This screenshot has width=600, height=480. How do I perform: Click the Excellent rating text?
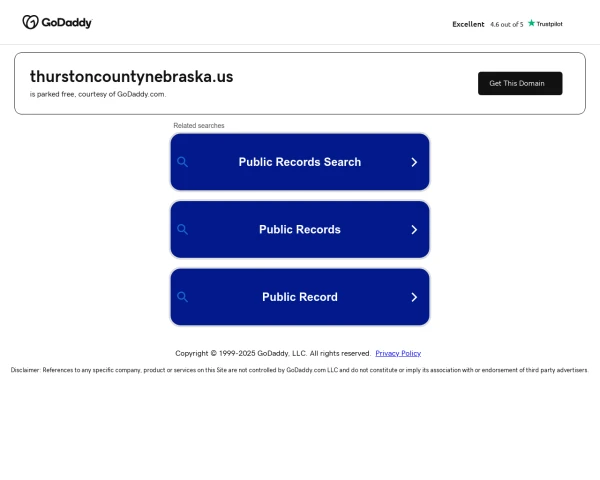(x=468, y=24)
